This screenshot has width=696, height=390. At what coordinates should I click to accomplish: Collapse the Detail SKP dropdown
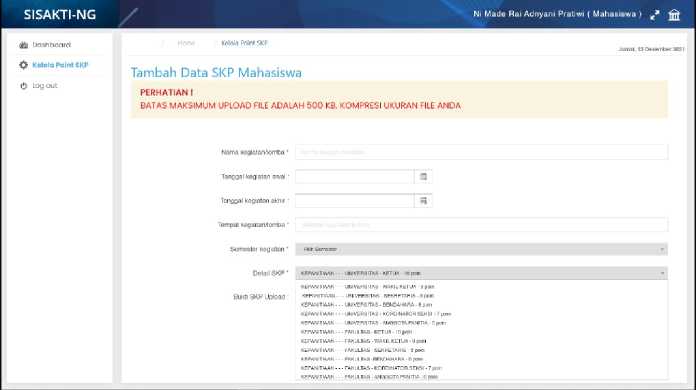tap(482, 273)
